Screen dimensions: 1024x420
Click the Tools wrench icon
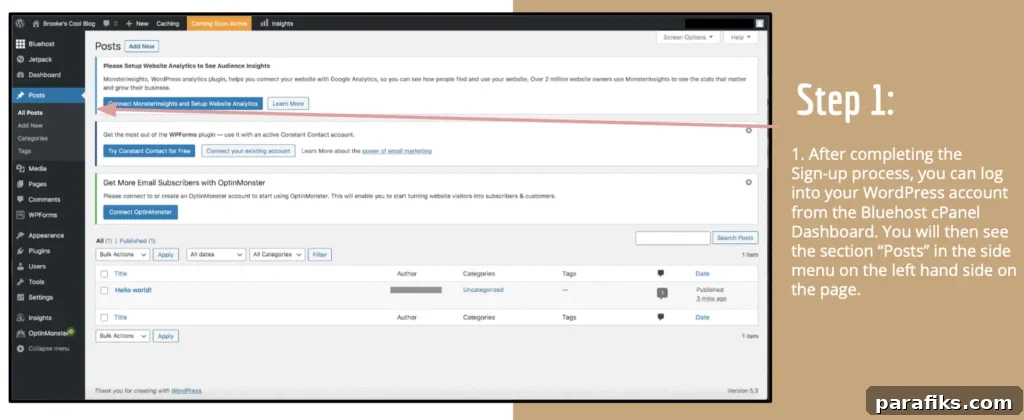(x=21, y=282)
